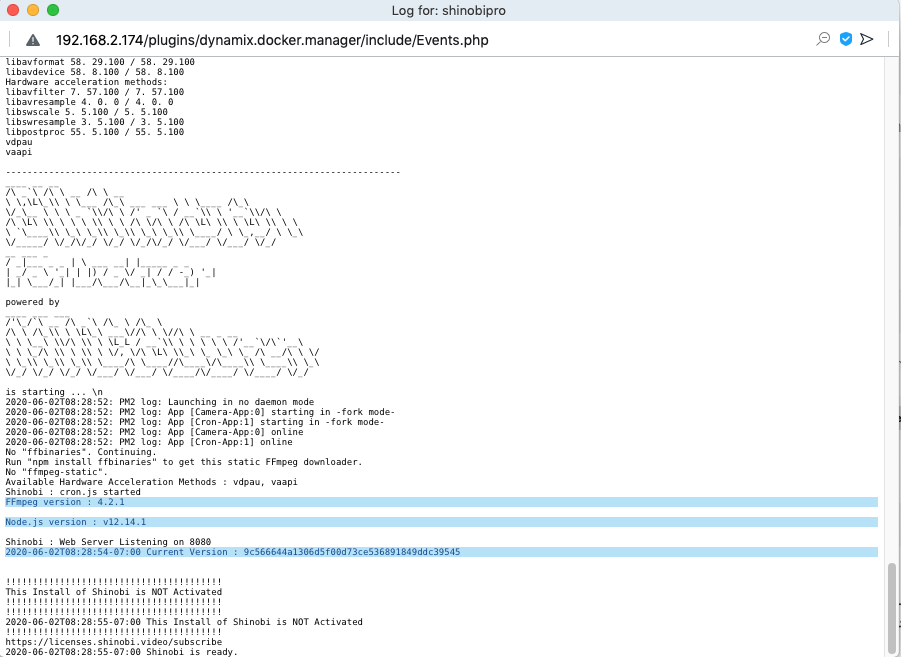Click 'Run "npm install ffbinaries"' line
The height and width of the screenshot is (657, 901).
(x=184, y=462)
